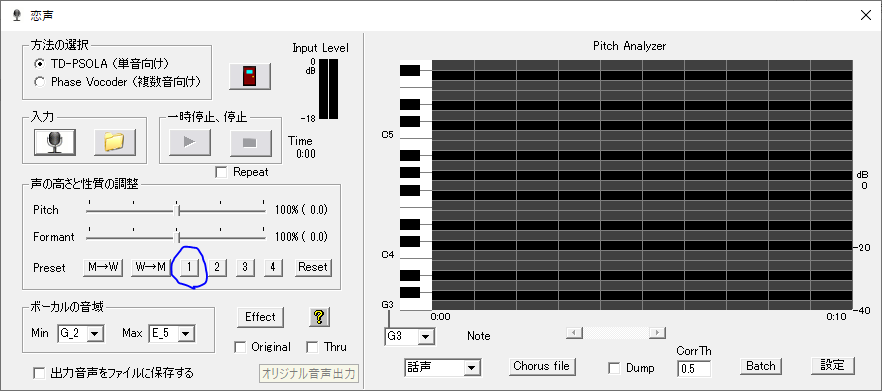Start playback with the play button
Image resolution: width=882 pixels, height=391 pixels.
pos(190,142)
